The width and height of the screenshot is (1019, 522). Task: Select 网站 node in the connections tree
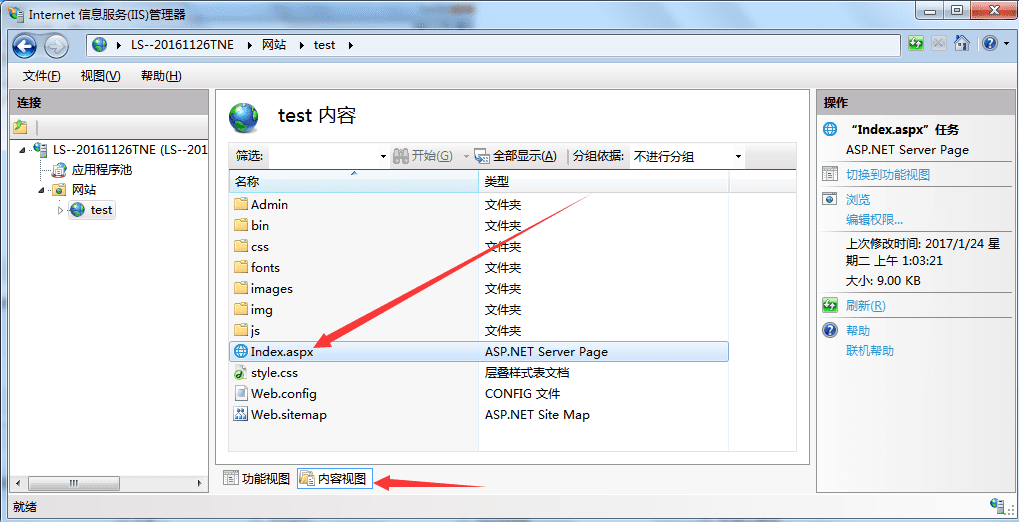[x=84, y=190]
